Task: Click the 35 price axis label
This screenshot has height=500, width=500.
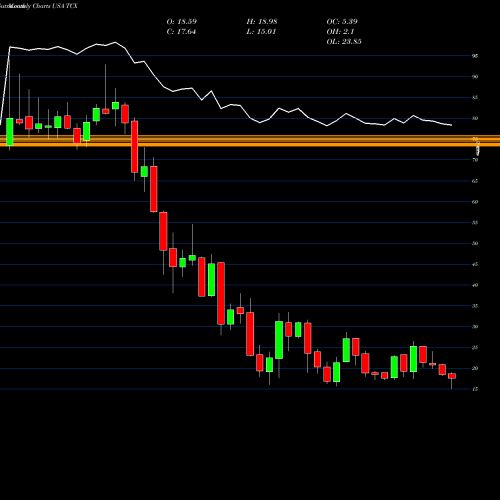Action: [475, 306]
